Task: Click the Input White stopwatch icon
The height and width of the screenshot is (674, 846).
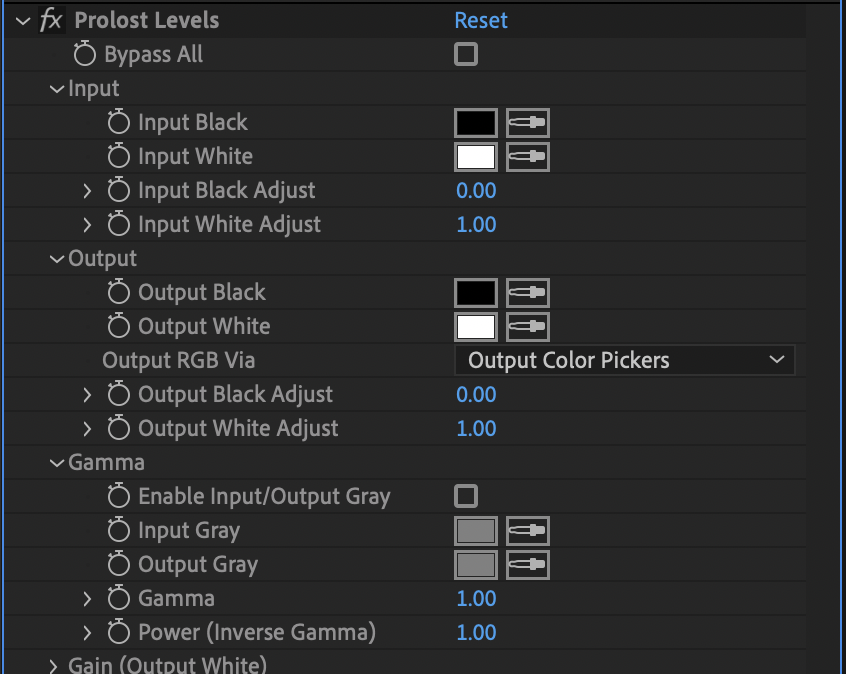Action: click(119, 156)
